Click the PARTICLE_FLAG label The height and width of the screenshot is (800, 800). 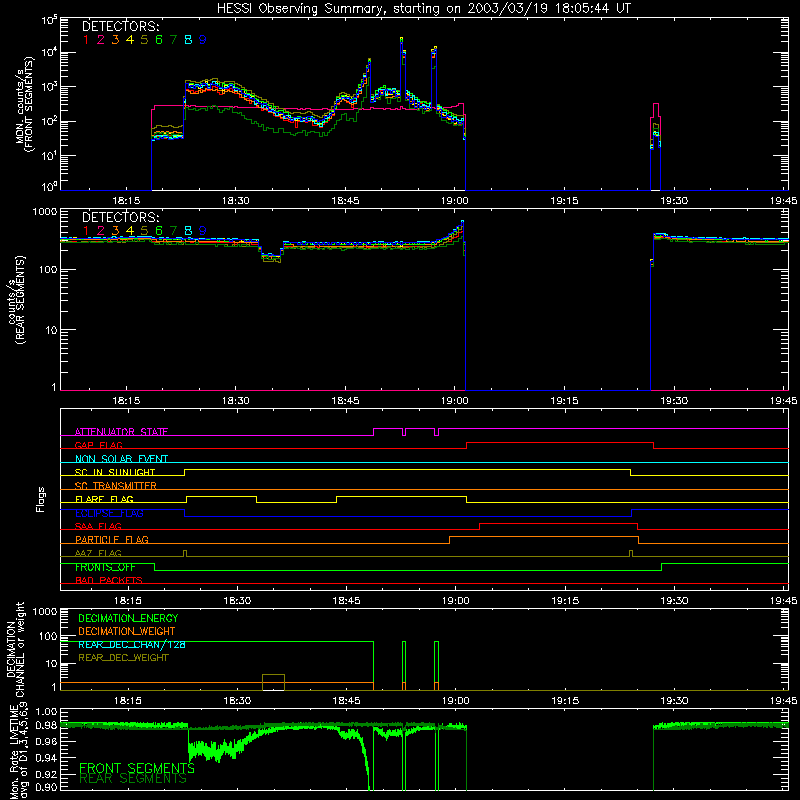point(112,540)
